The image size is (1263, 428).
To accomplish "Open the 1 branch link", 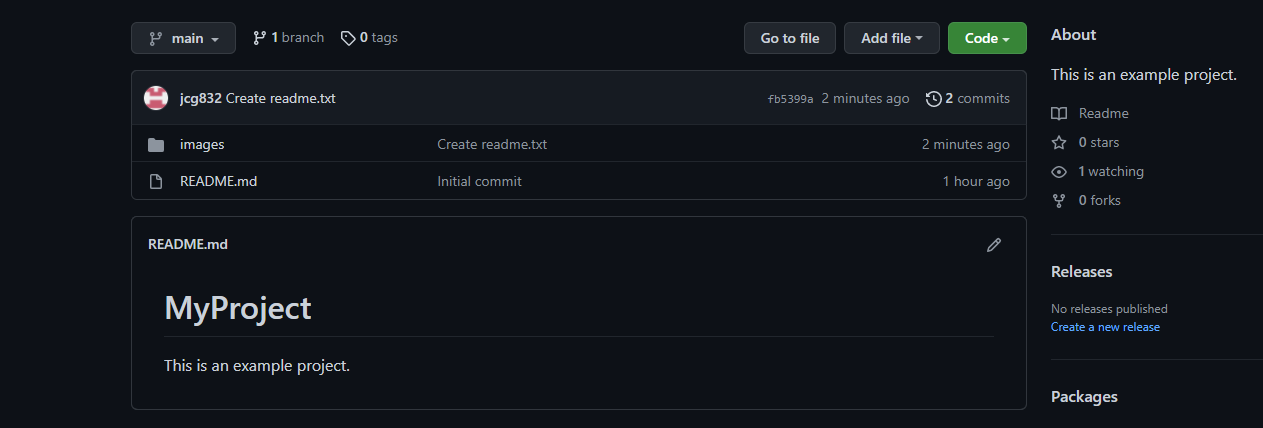I will [x=288, y=38].
